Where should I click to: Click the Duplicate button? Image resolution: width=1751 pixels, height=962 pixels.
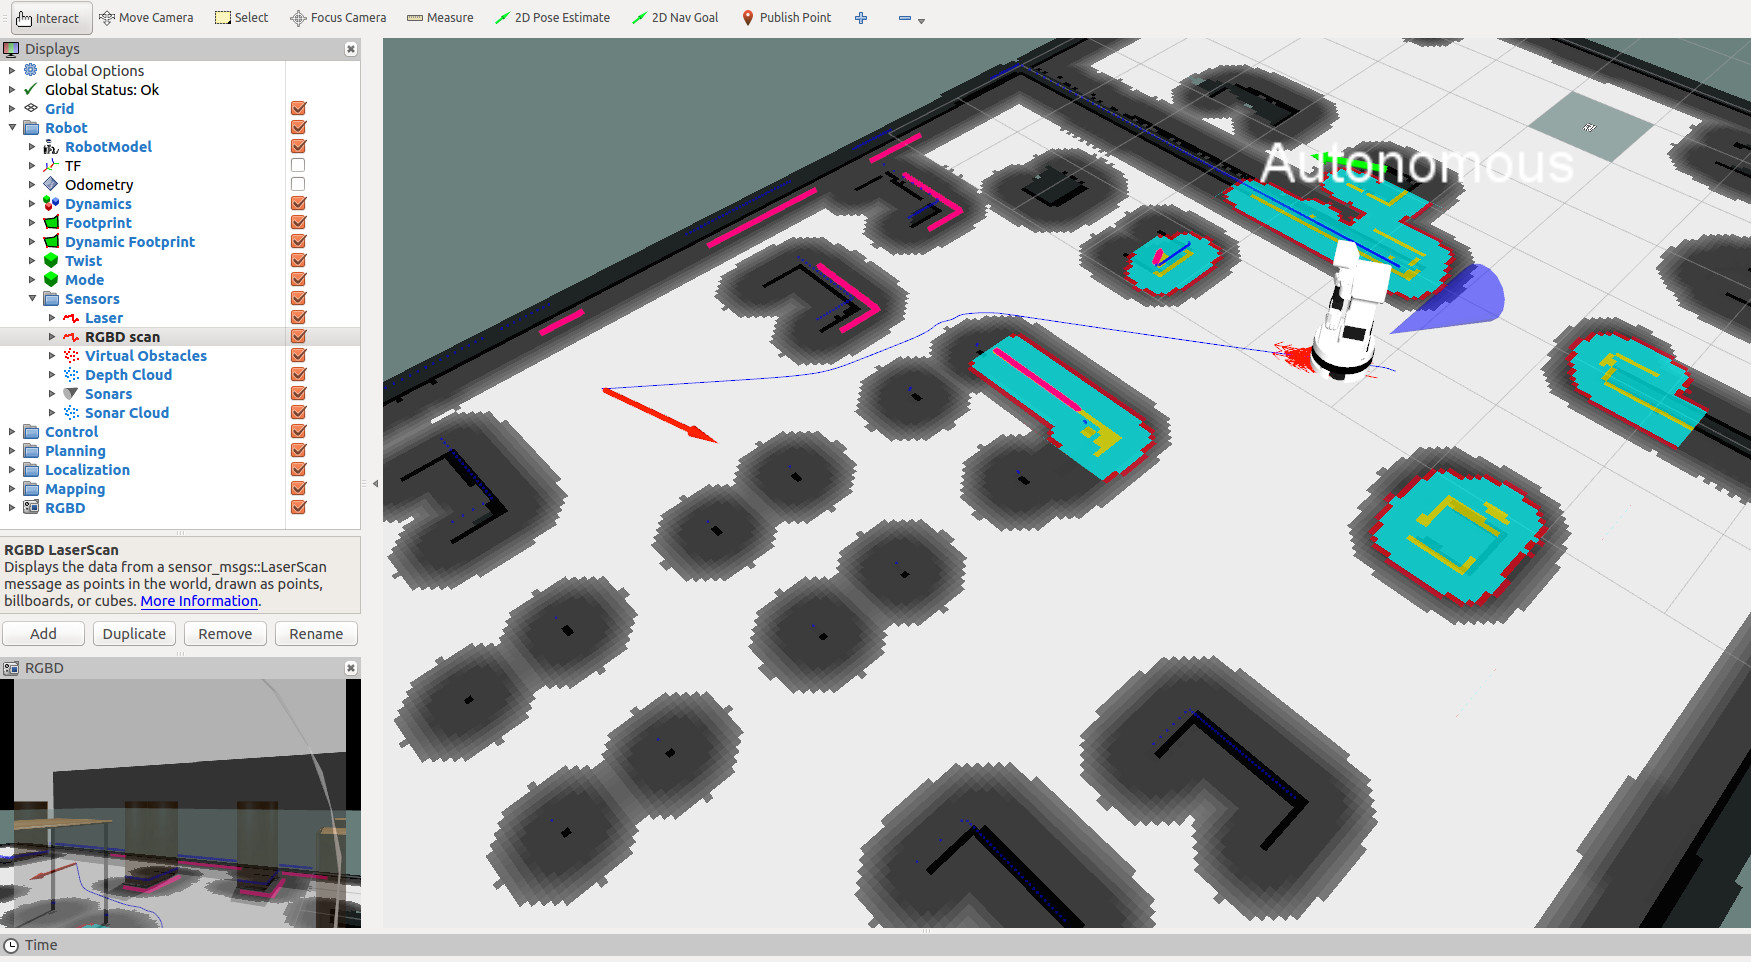(134, 634)
